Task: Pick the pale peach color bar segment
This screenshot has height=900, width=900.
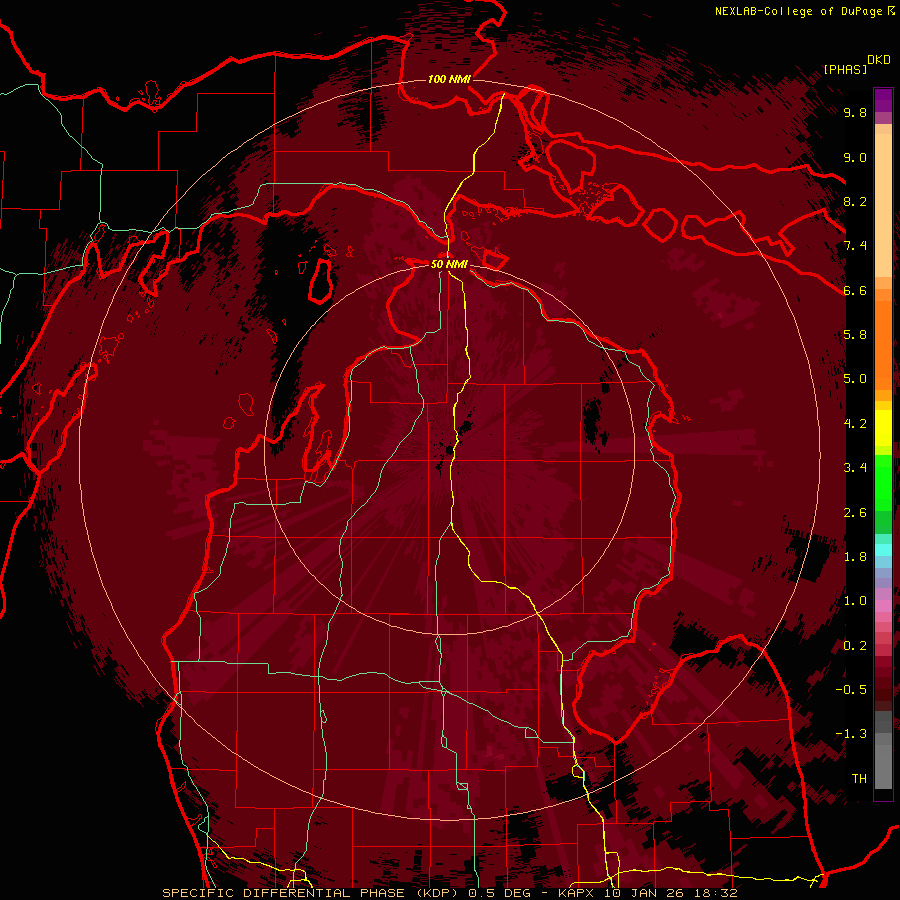Action: point(883,207)
